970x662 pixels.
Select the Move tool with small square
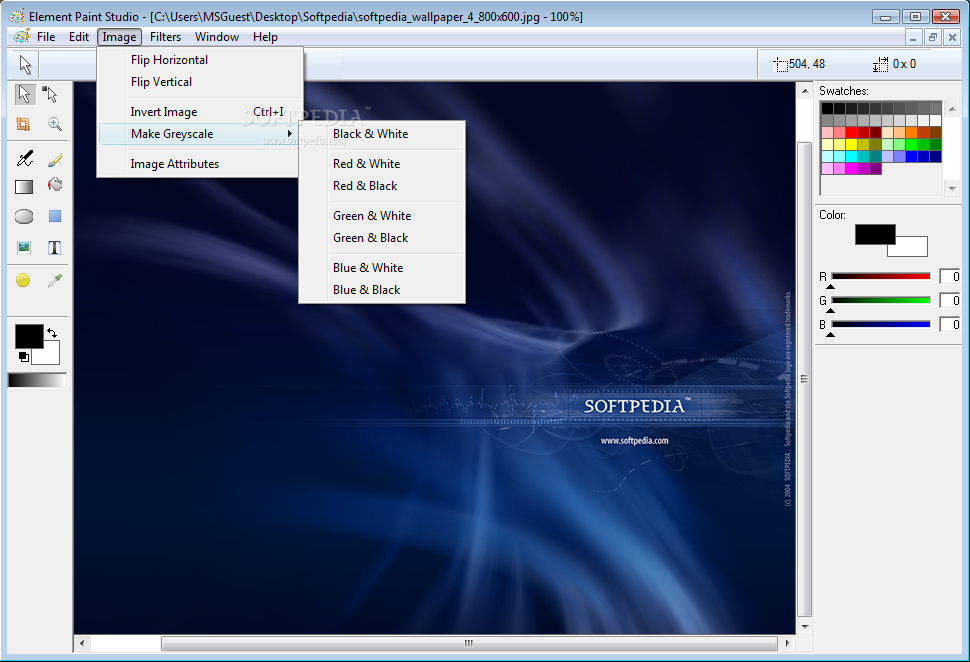[51, 94]
